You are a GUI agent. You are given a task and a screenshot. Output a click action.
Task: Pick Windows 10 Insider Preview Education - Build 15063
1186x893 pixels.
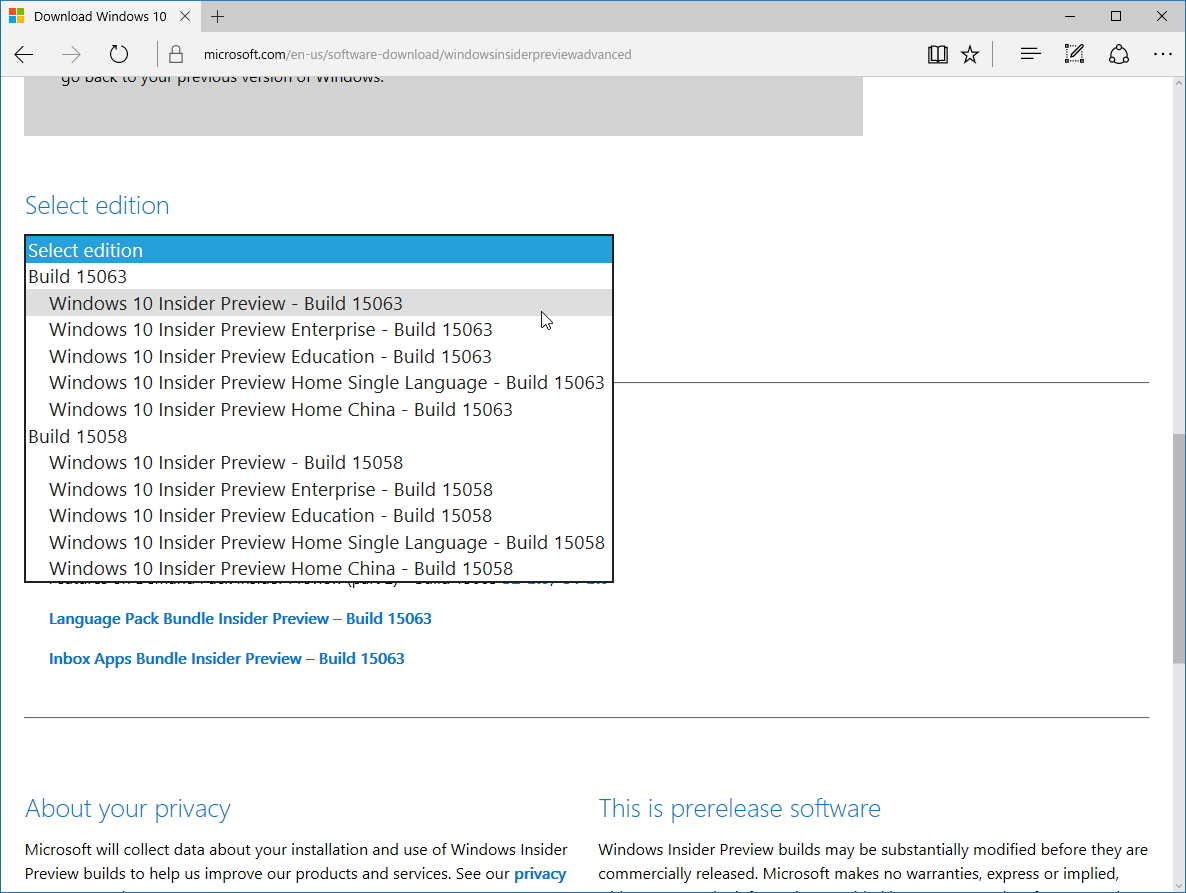click(x=270, y=355)
